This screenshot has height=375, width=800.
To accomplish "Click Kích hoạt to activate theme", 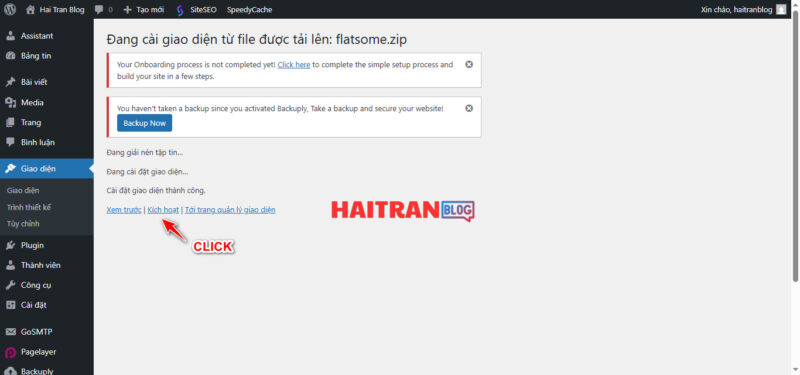I will click(163, 210).
